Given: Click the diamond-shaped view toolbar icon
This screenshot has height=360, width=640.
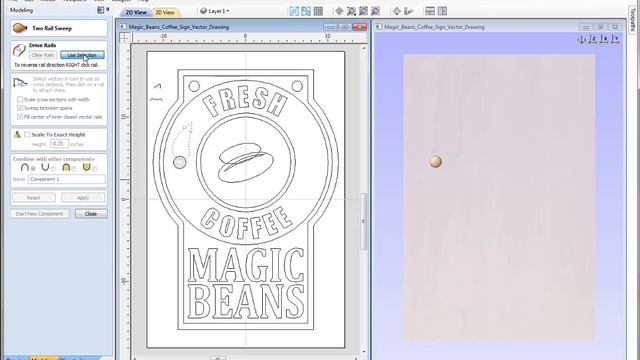Looking at the screenshot, I should coord(339,11).
